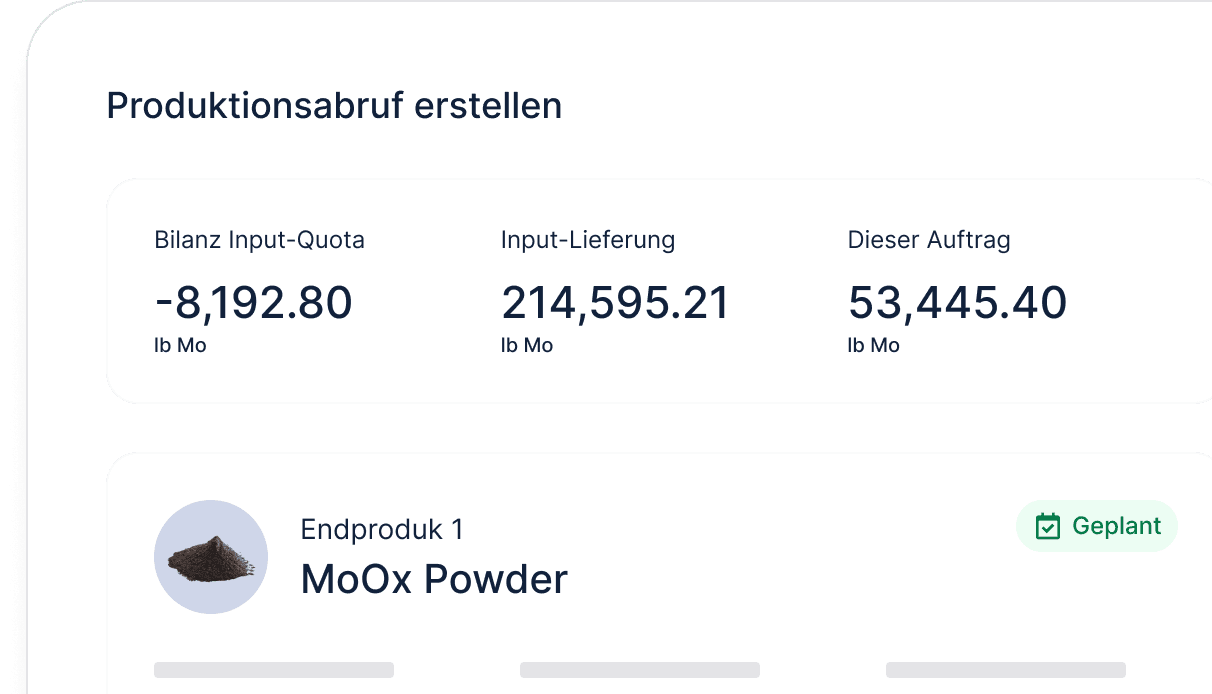The width and height of the screenshot is (1212, 694).
Task: Click the middle grey placeholder bar
Action: (x=640, y=670)
